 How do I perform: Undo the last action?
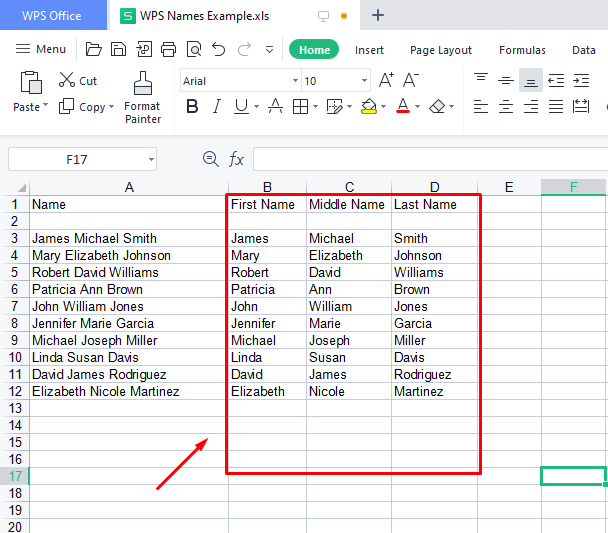[x=219, y=50]
